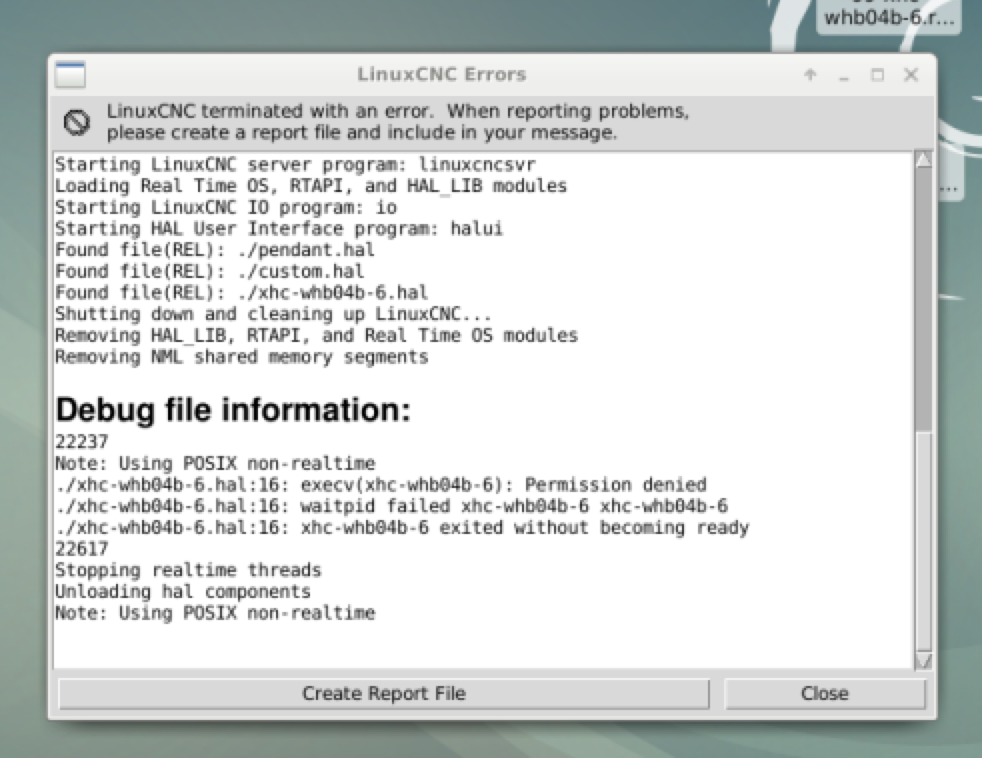Click 'Removing NML shared memory segments' line
982x758 pixels.
242,357
